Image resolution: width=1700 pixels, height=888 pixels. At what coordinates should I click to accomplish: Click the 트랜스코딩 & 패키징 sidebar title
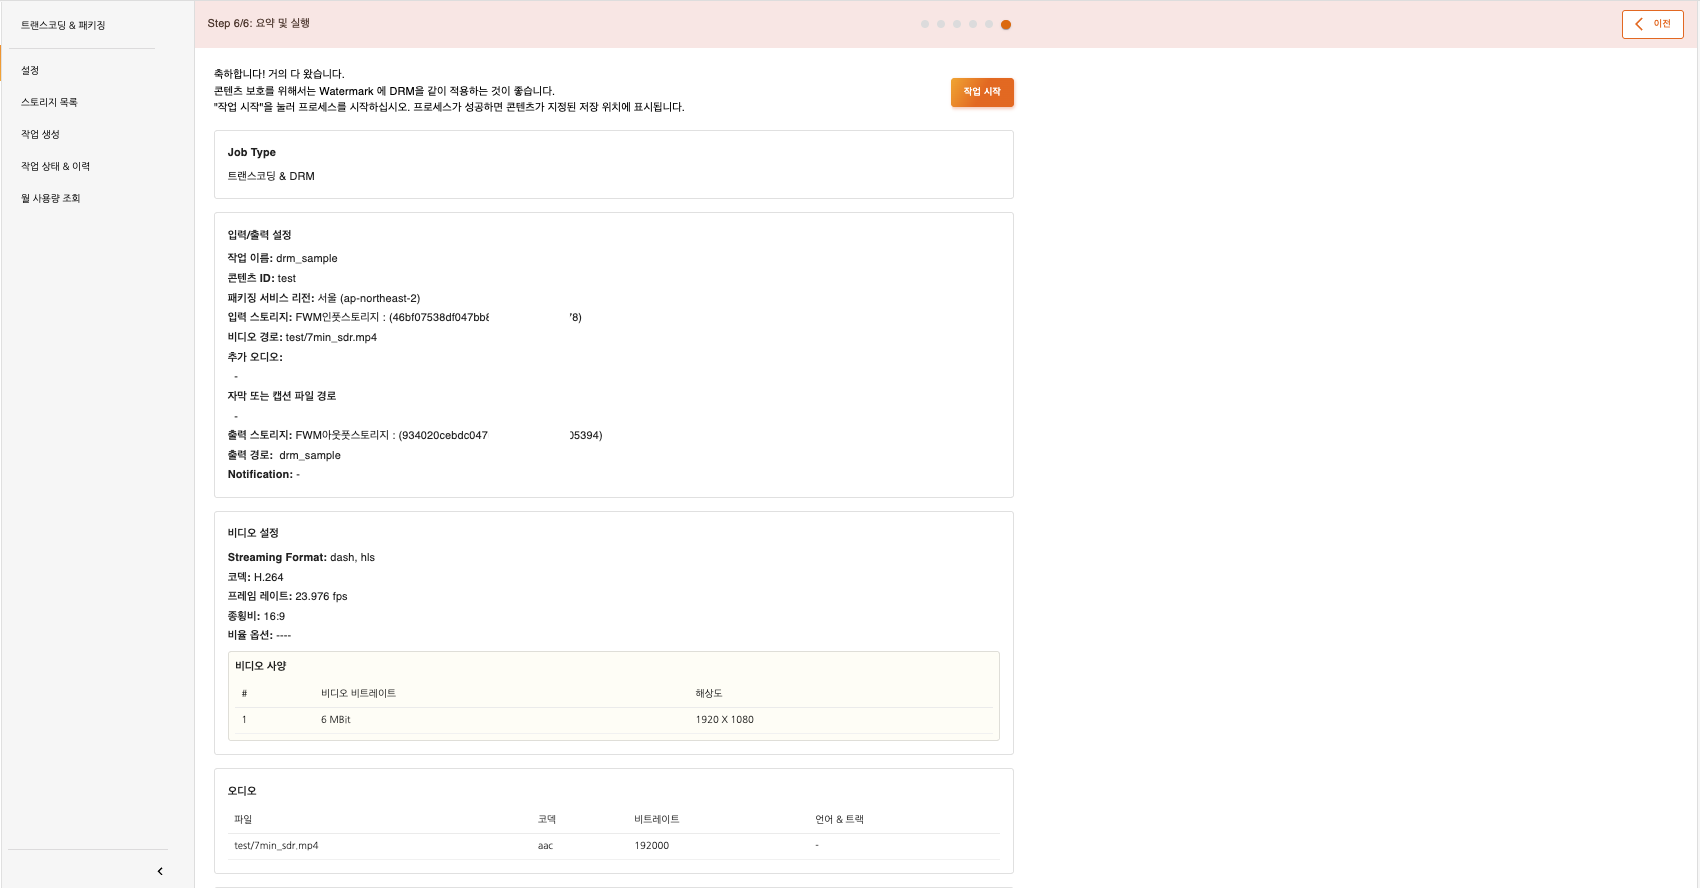tap(63, 25)
